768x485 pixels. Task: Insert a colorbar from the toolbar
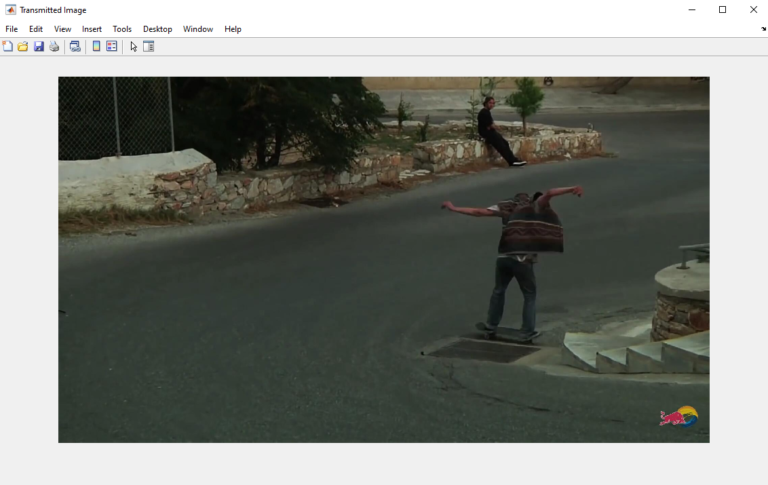[96, 47]
